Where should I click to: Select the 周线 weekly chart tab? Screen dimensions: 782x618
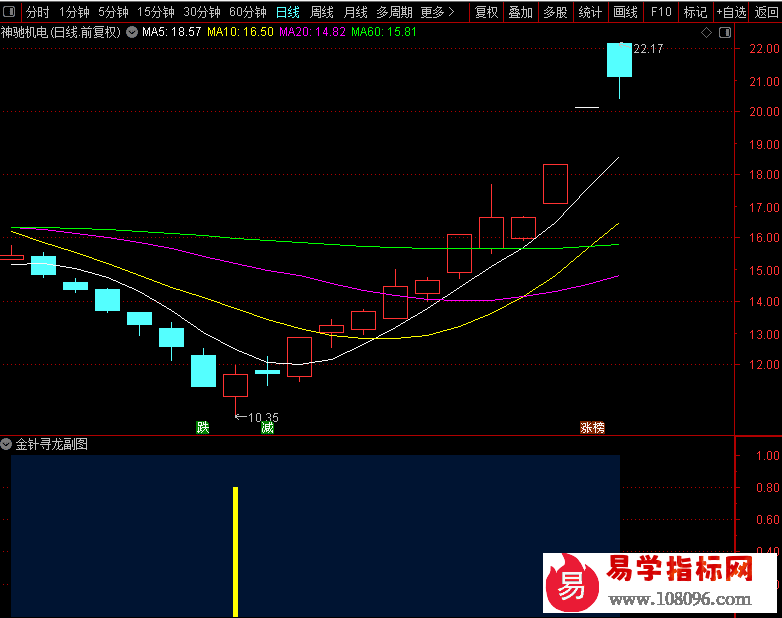pos(321,12)
